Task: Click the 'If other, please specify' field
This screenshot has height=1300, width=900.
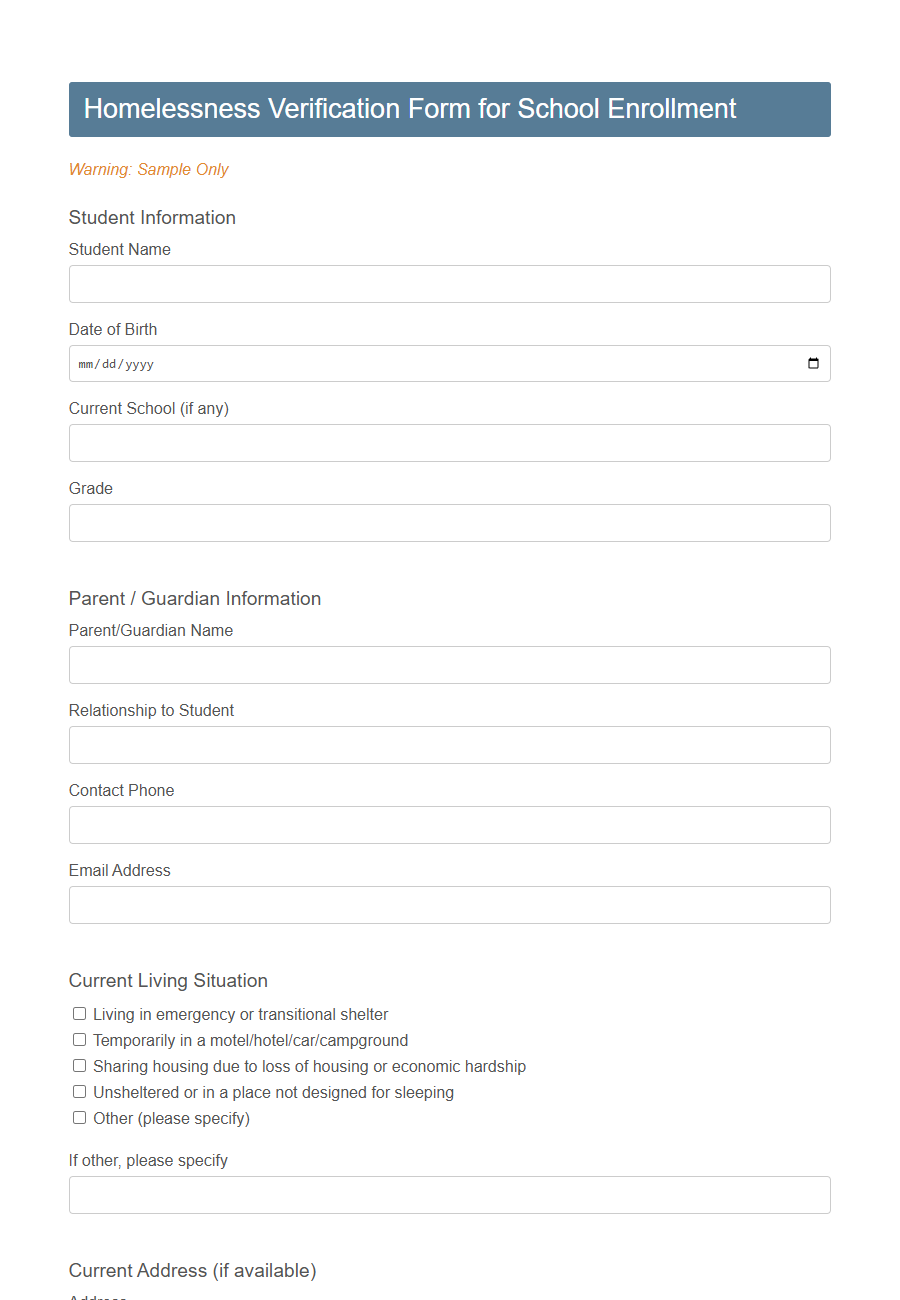Action: (449, 1195)
